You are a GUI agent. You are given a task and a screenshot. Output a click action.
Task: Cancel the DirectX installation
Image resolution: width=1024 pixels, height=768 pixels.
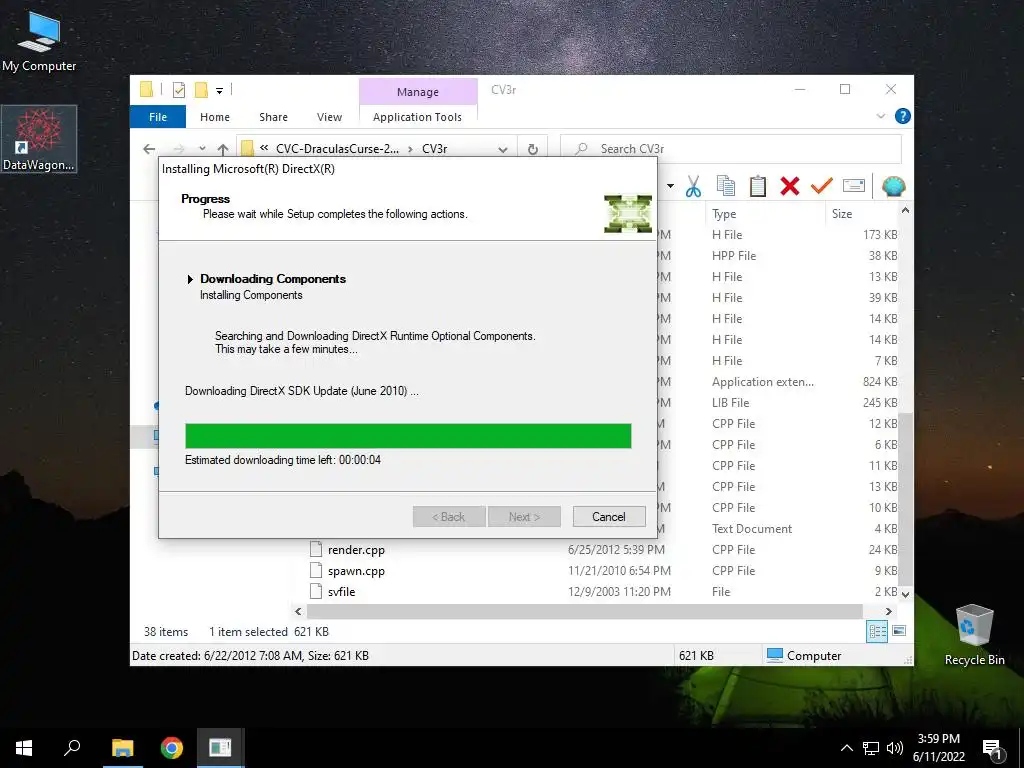click(609, 517)
